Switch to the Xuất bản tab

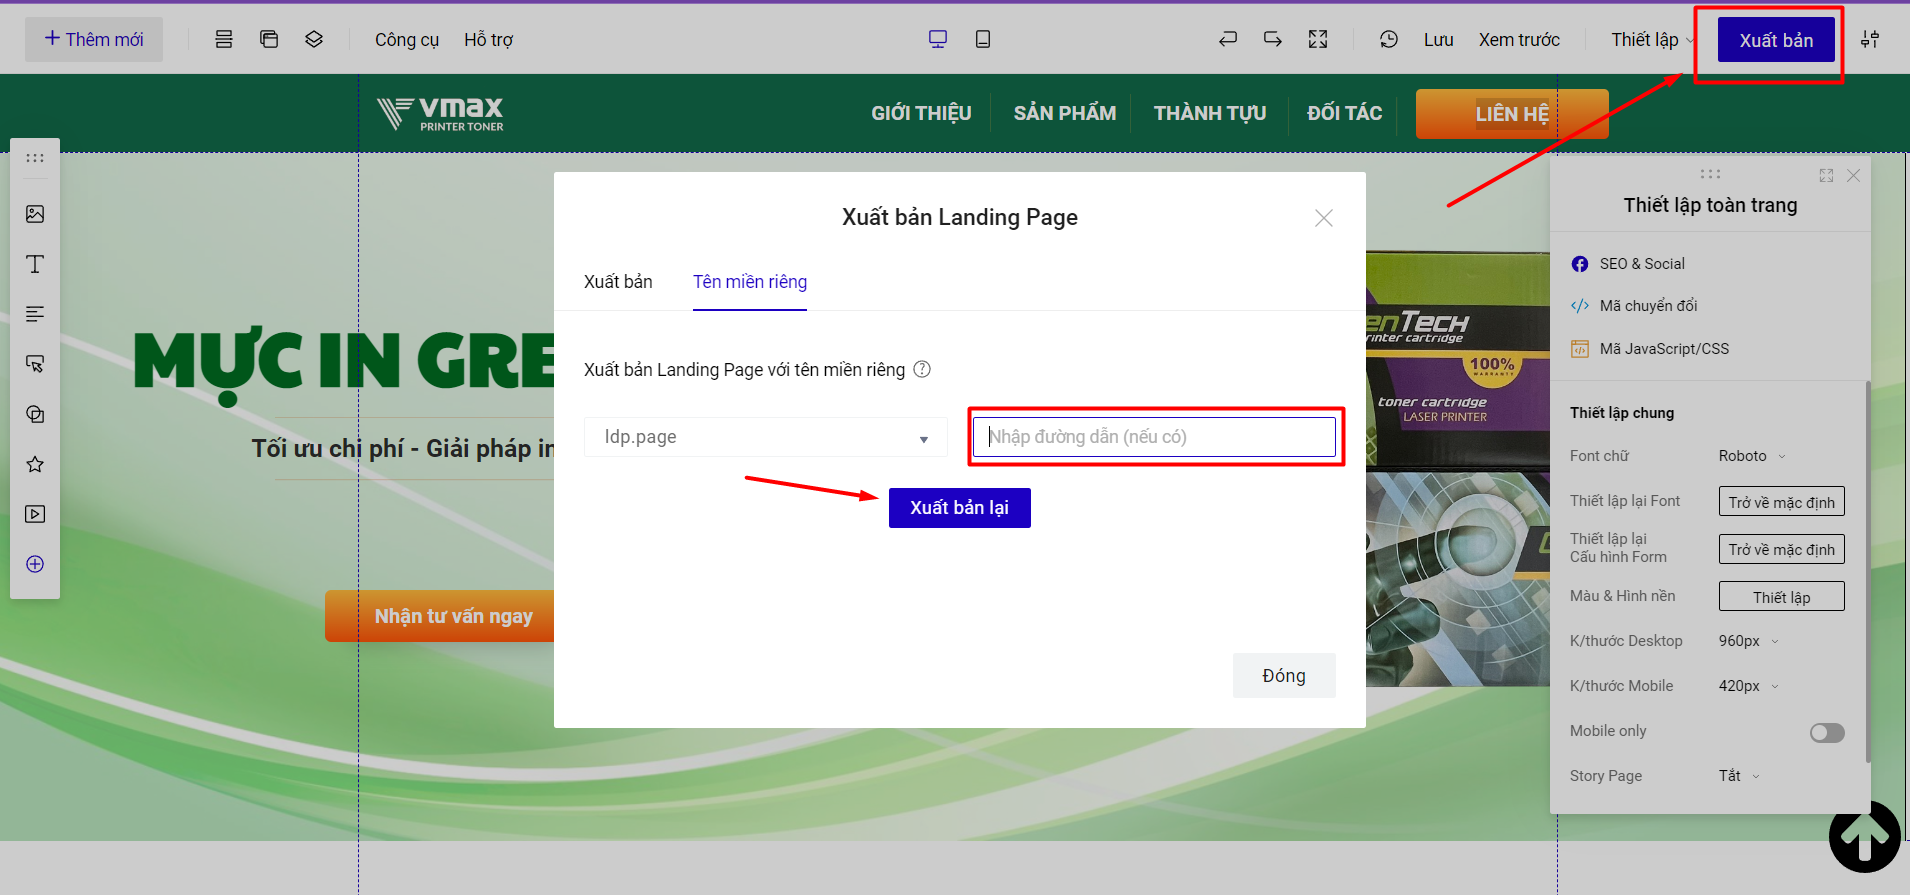pyautogui.click(x=618, y=282)
